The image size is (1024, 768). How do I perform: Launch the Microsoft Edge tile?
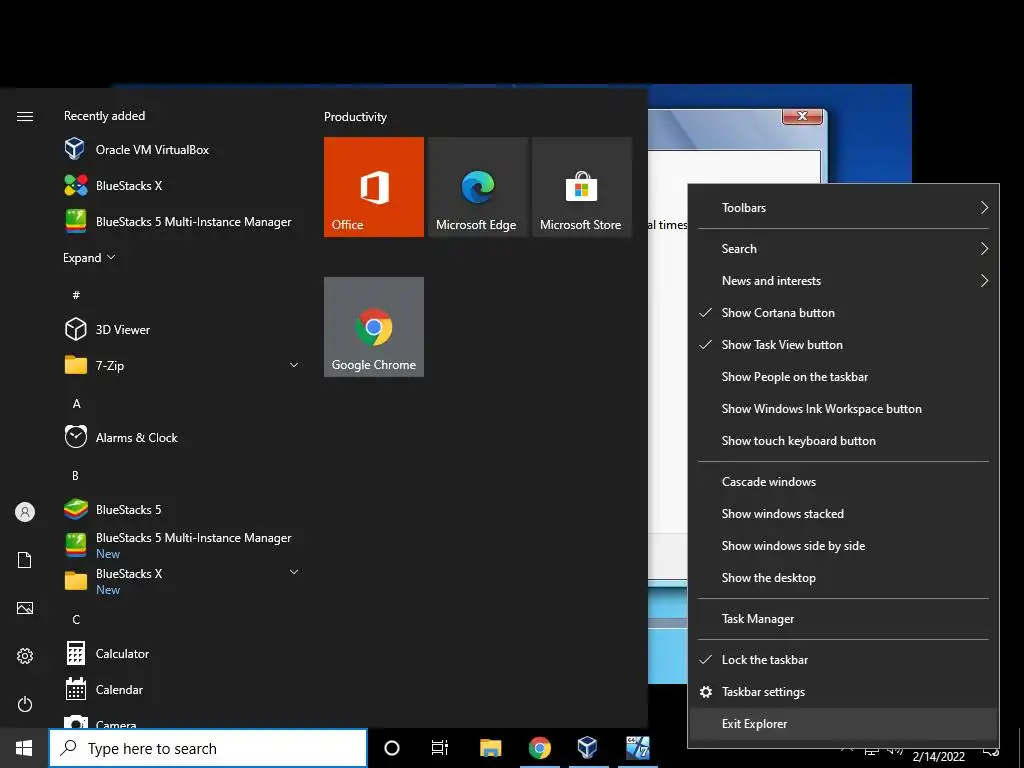click(477, 187)
